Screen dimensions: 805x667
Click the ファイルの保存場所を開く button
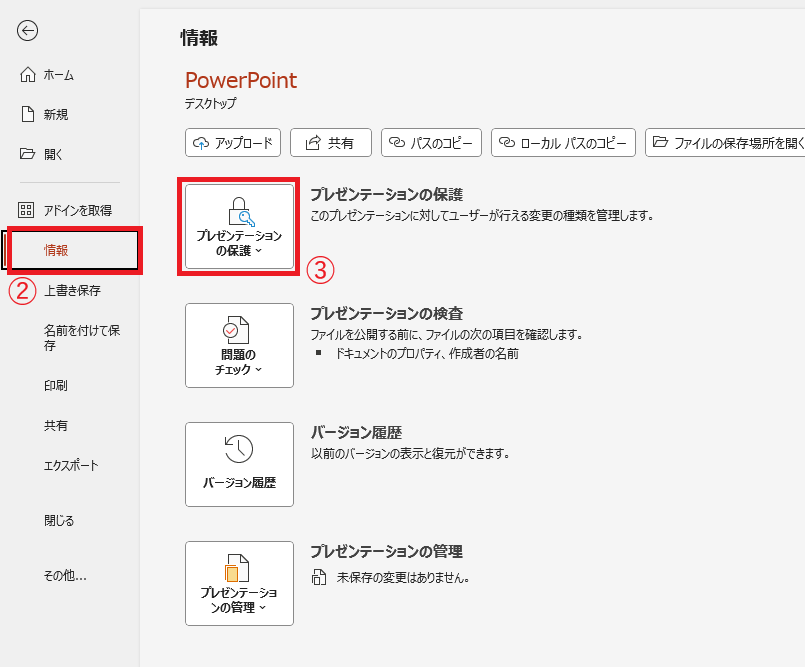(x=725, y=142)
